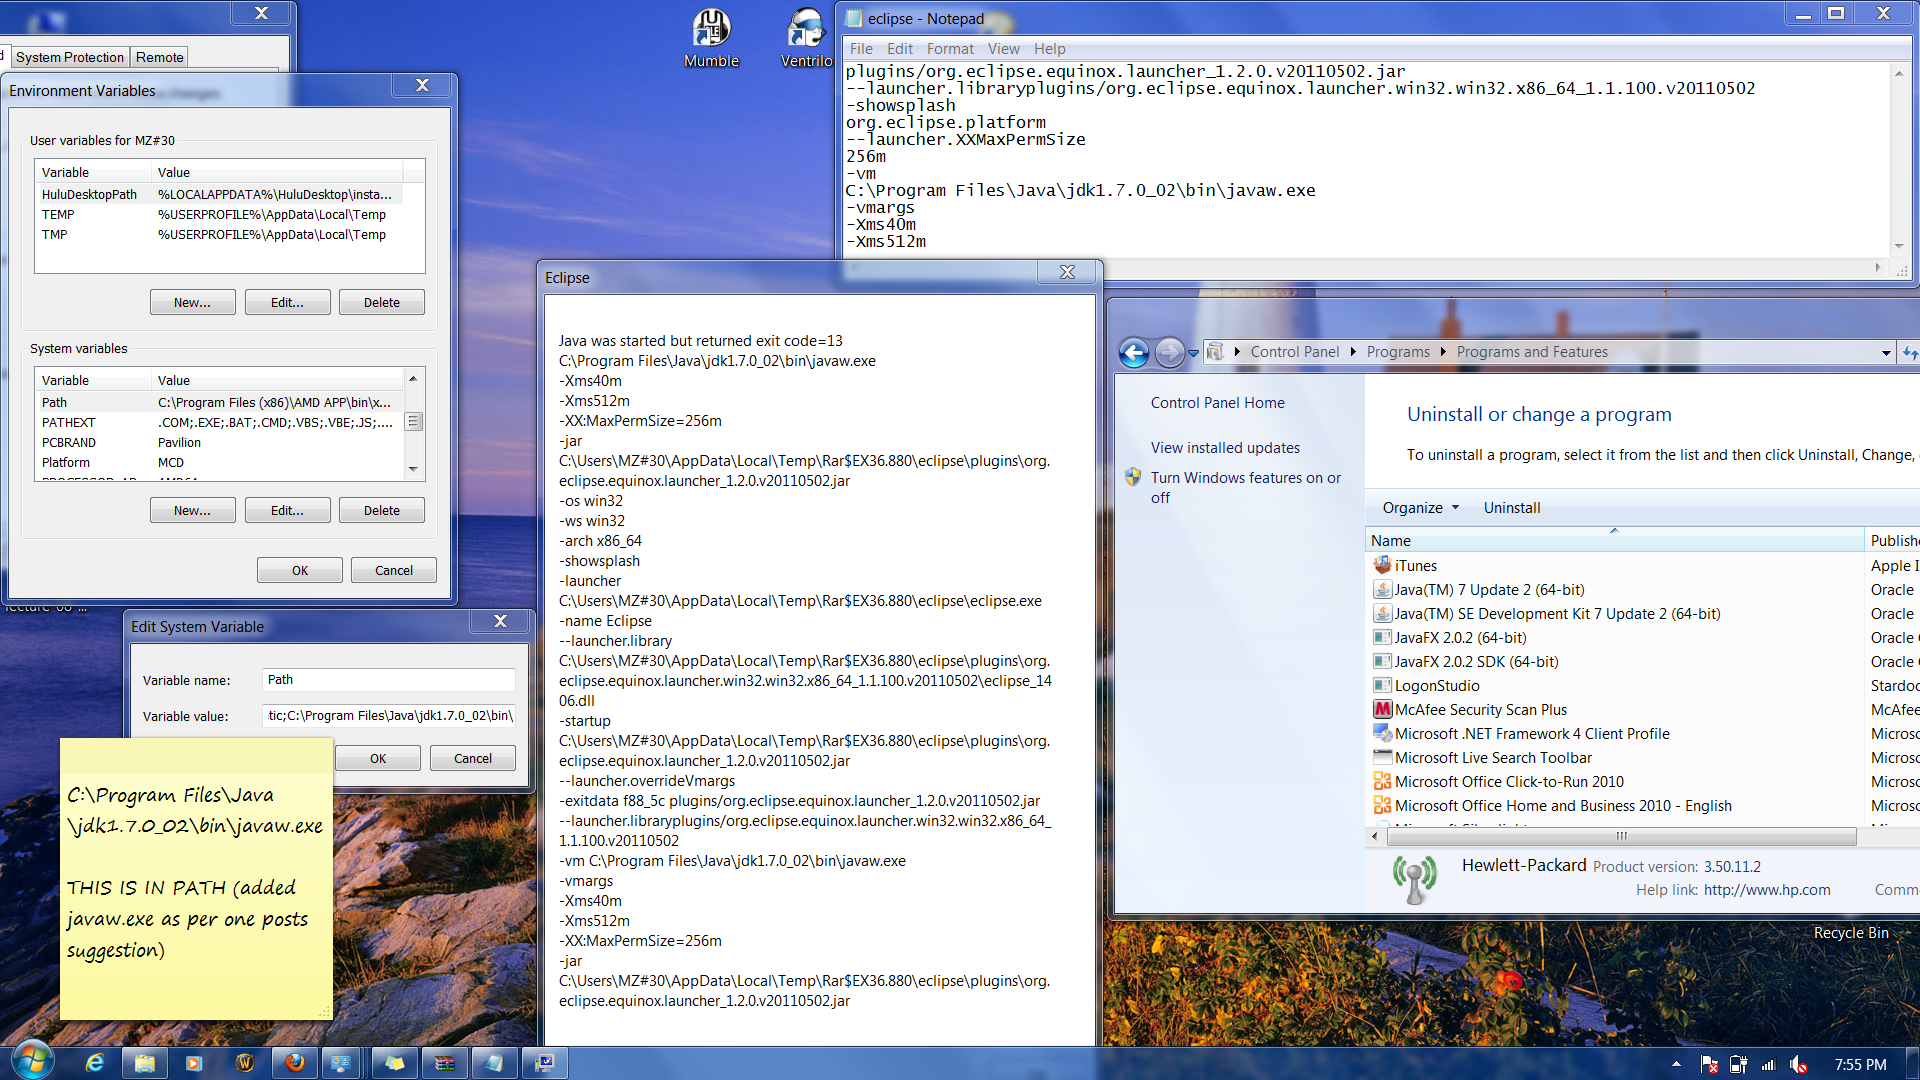
Task: Switch to Firefox in the taskbar
Action: pos(295,1063)
